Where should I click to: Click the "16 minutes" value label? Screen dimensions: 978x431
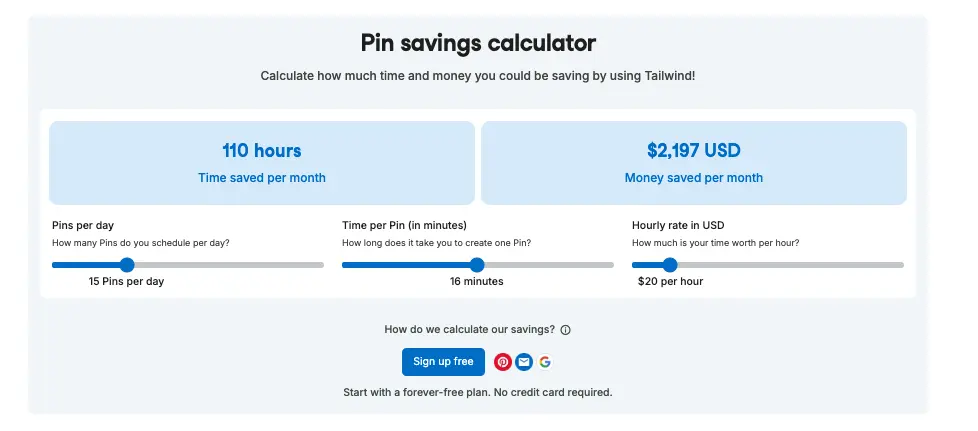pos(477,282)
